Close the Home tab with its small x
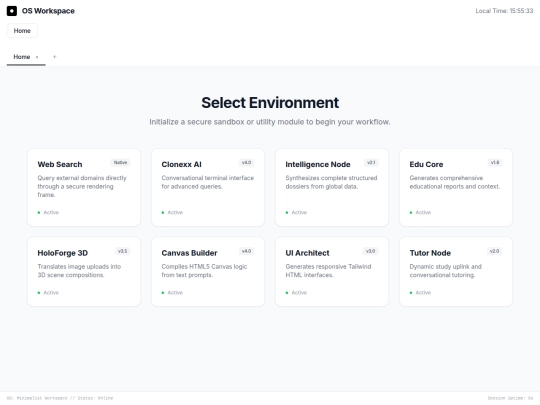Image resolution: width=540 pixels, height=405 pixels. point(37,57)
